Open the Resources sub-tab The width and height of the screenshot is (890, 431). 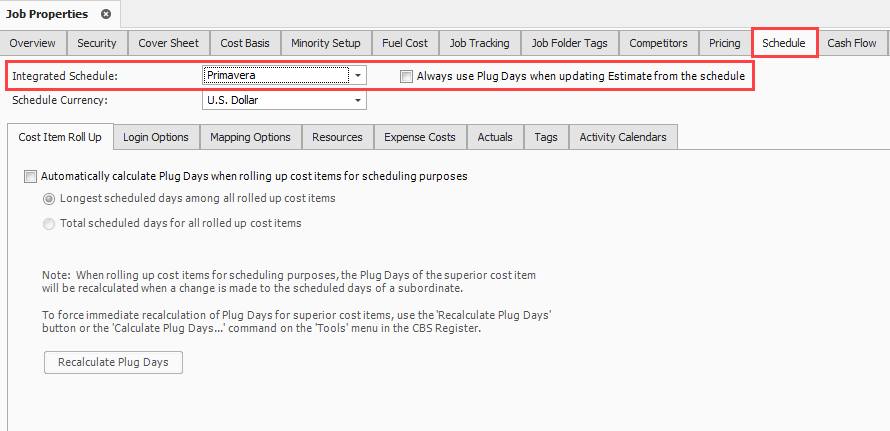337,137
